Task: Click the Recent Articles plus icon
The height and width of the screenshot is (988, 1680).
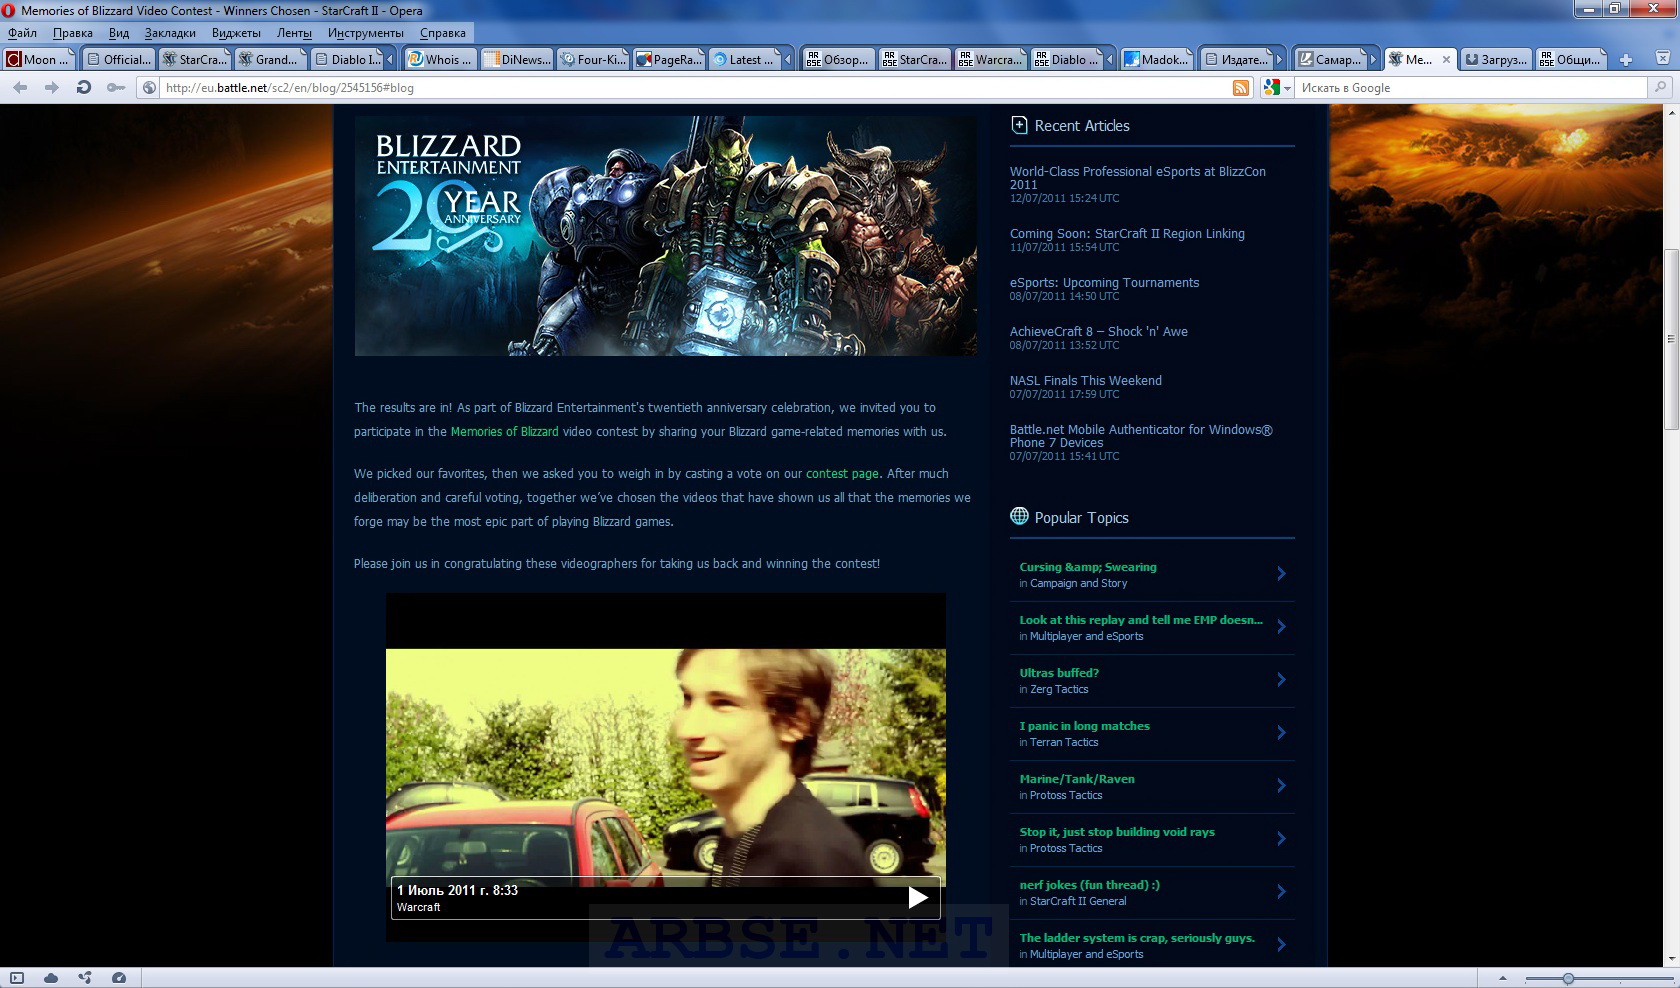Action: click(1019, 125)
